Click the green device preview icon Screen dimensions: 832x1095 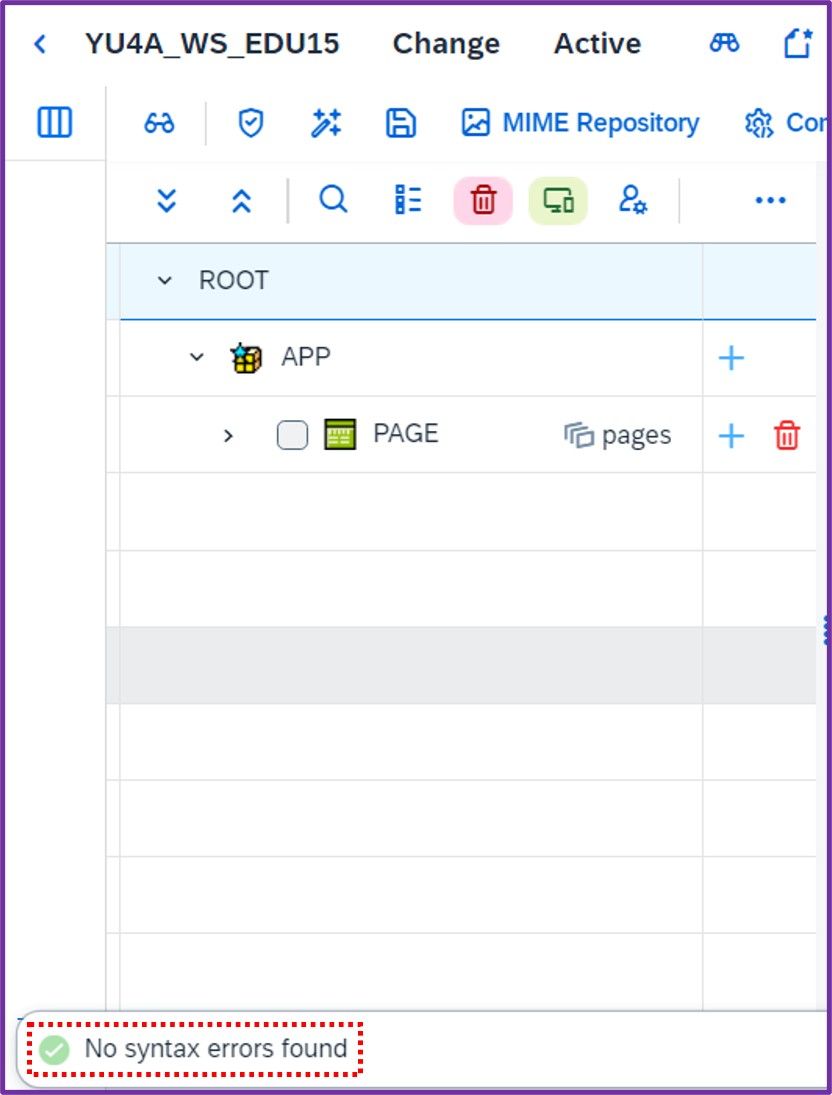[558, 200]
